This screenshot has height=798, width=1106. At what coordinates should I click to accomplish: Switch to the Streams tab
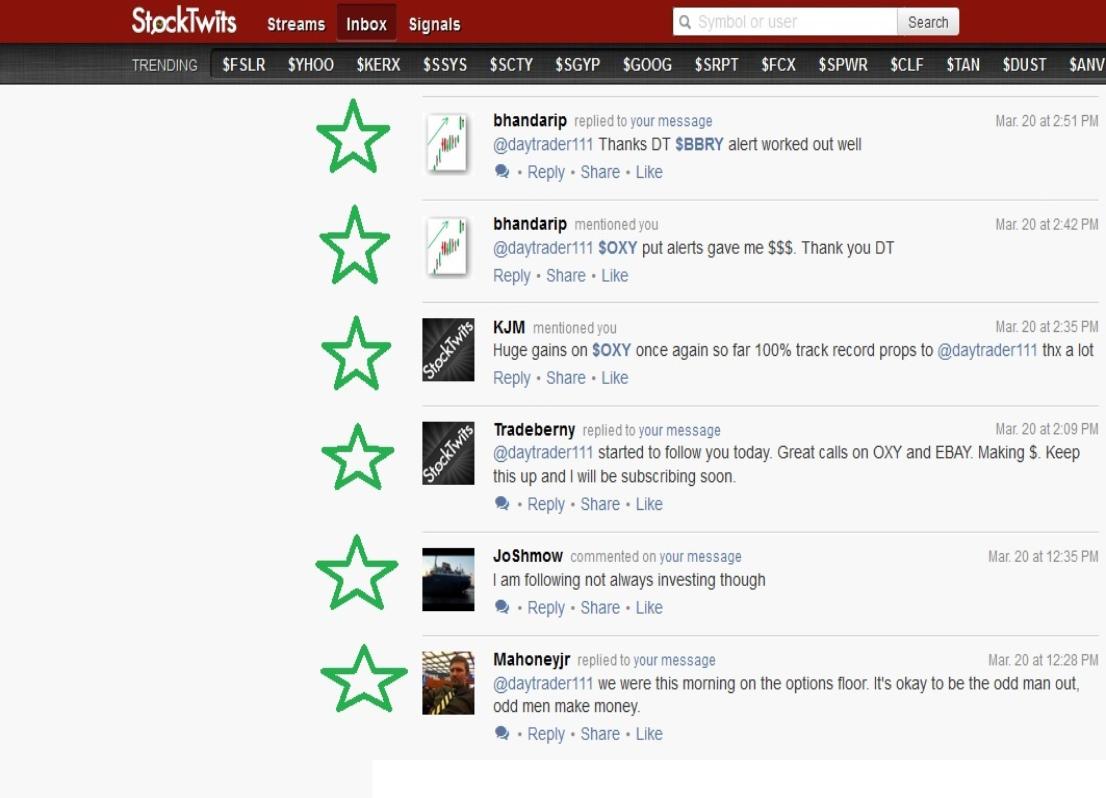(x=296, y=24)
